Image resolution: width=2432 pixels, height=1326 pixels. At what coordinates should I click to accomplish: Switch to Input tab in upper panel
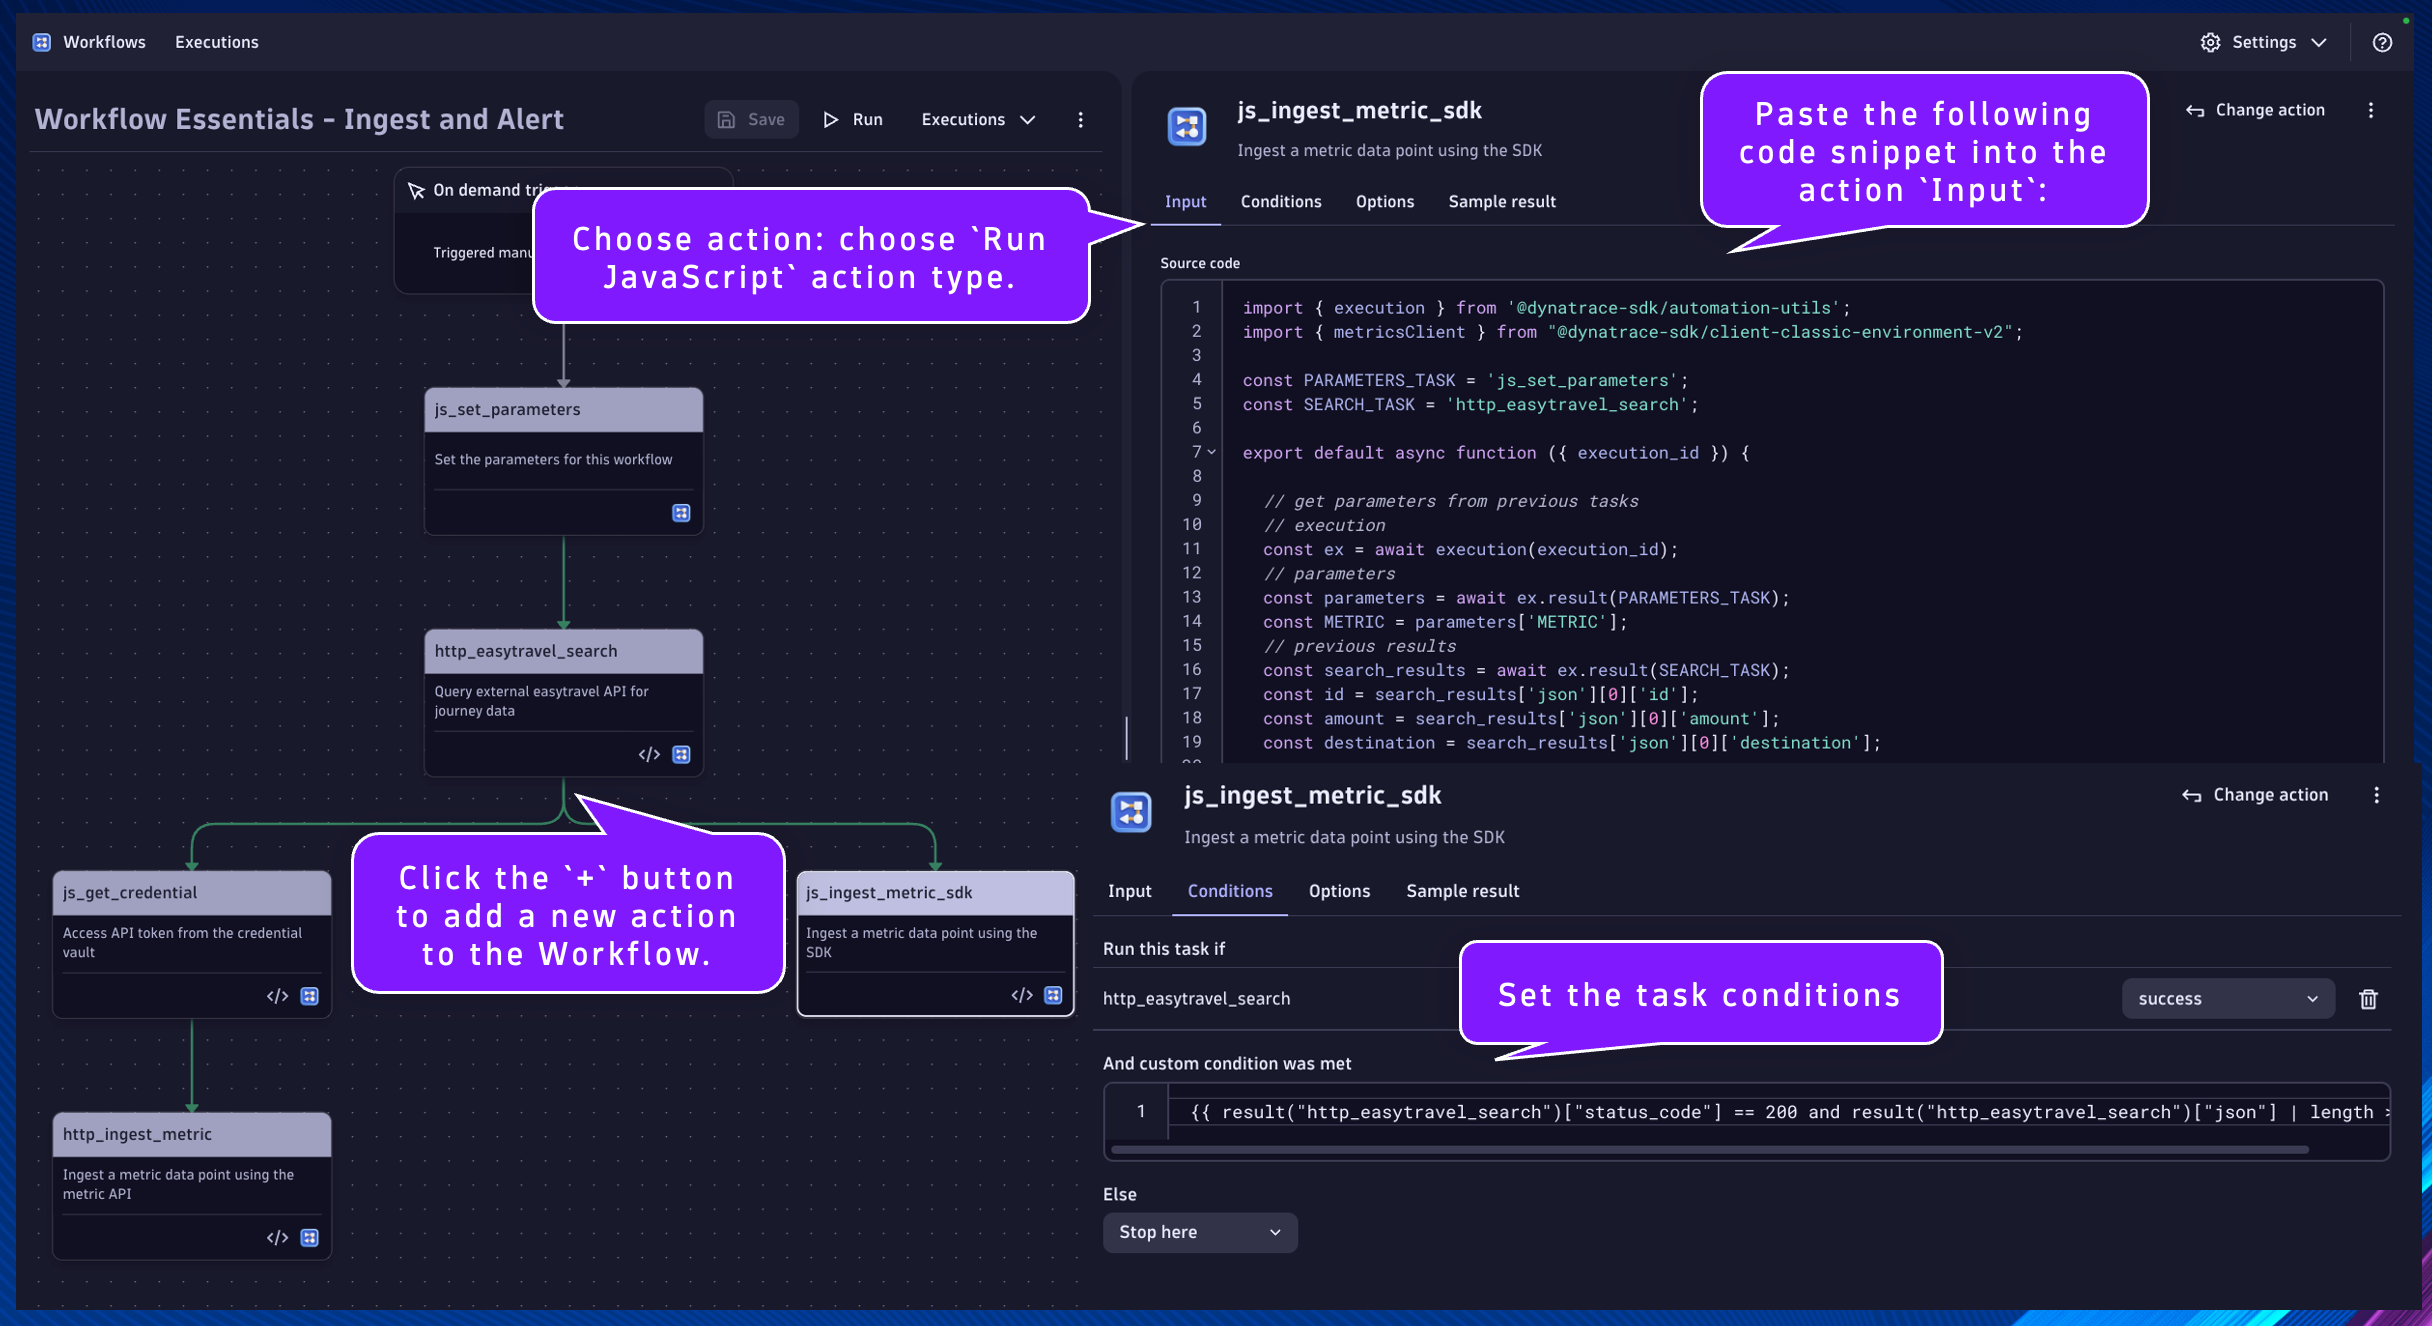[x=1185, y=202]
